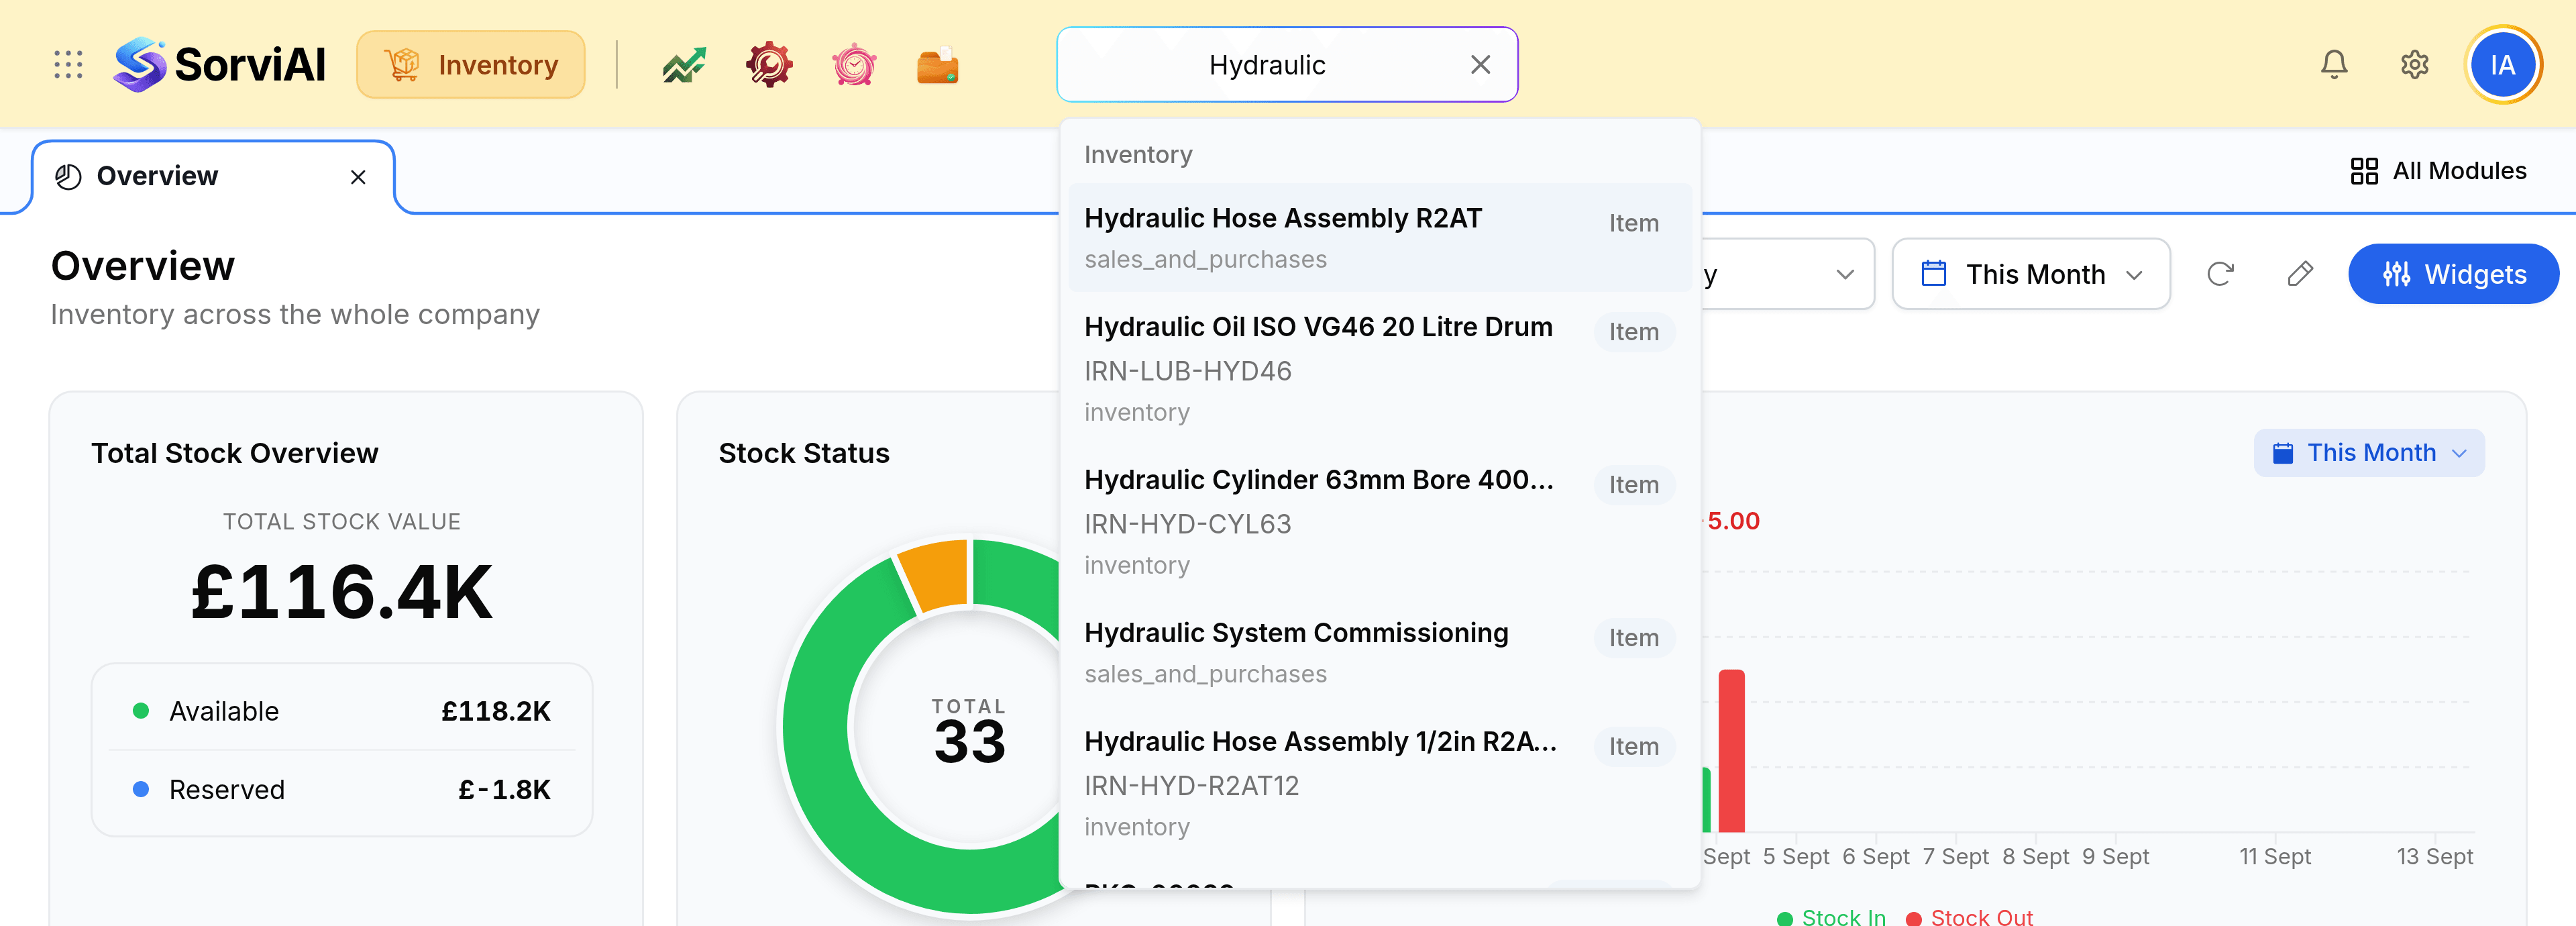Click the Overview page heading
The width and height of the screenshot is (2576, 926).
pyautogui.click(x=143, y=266)
